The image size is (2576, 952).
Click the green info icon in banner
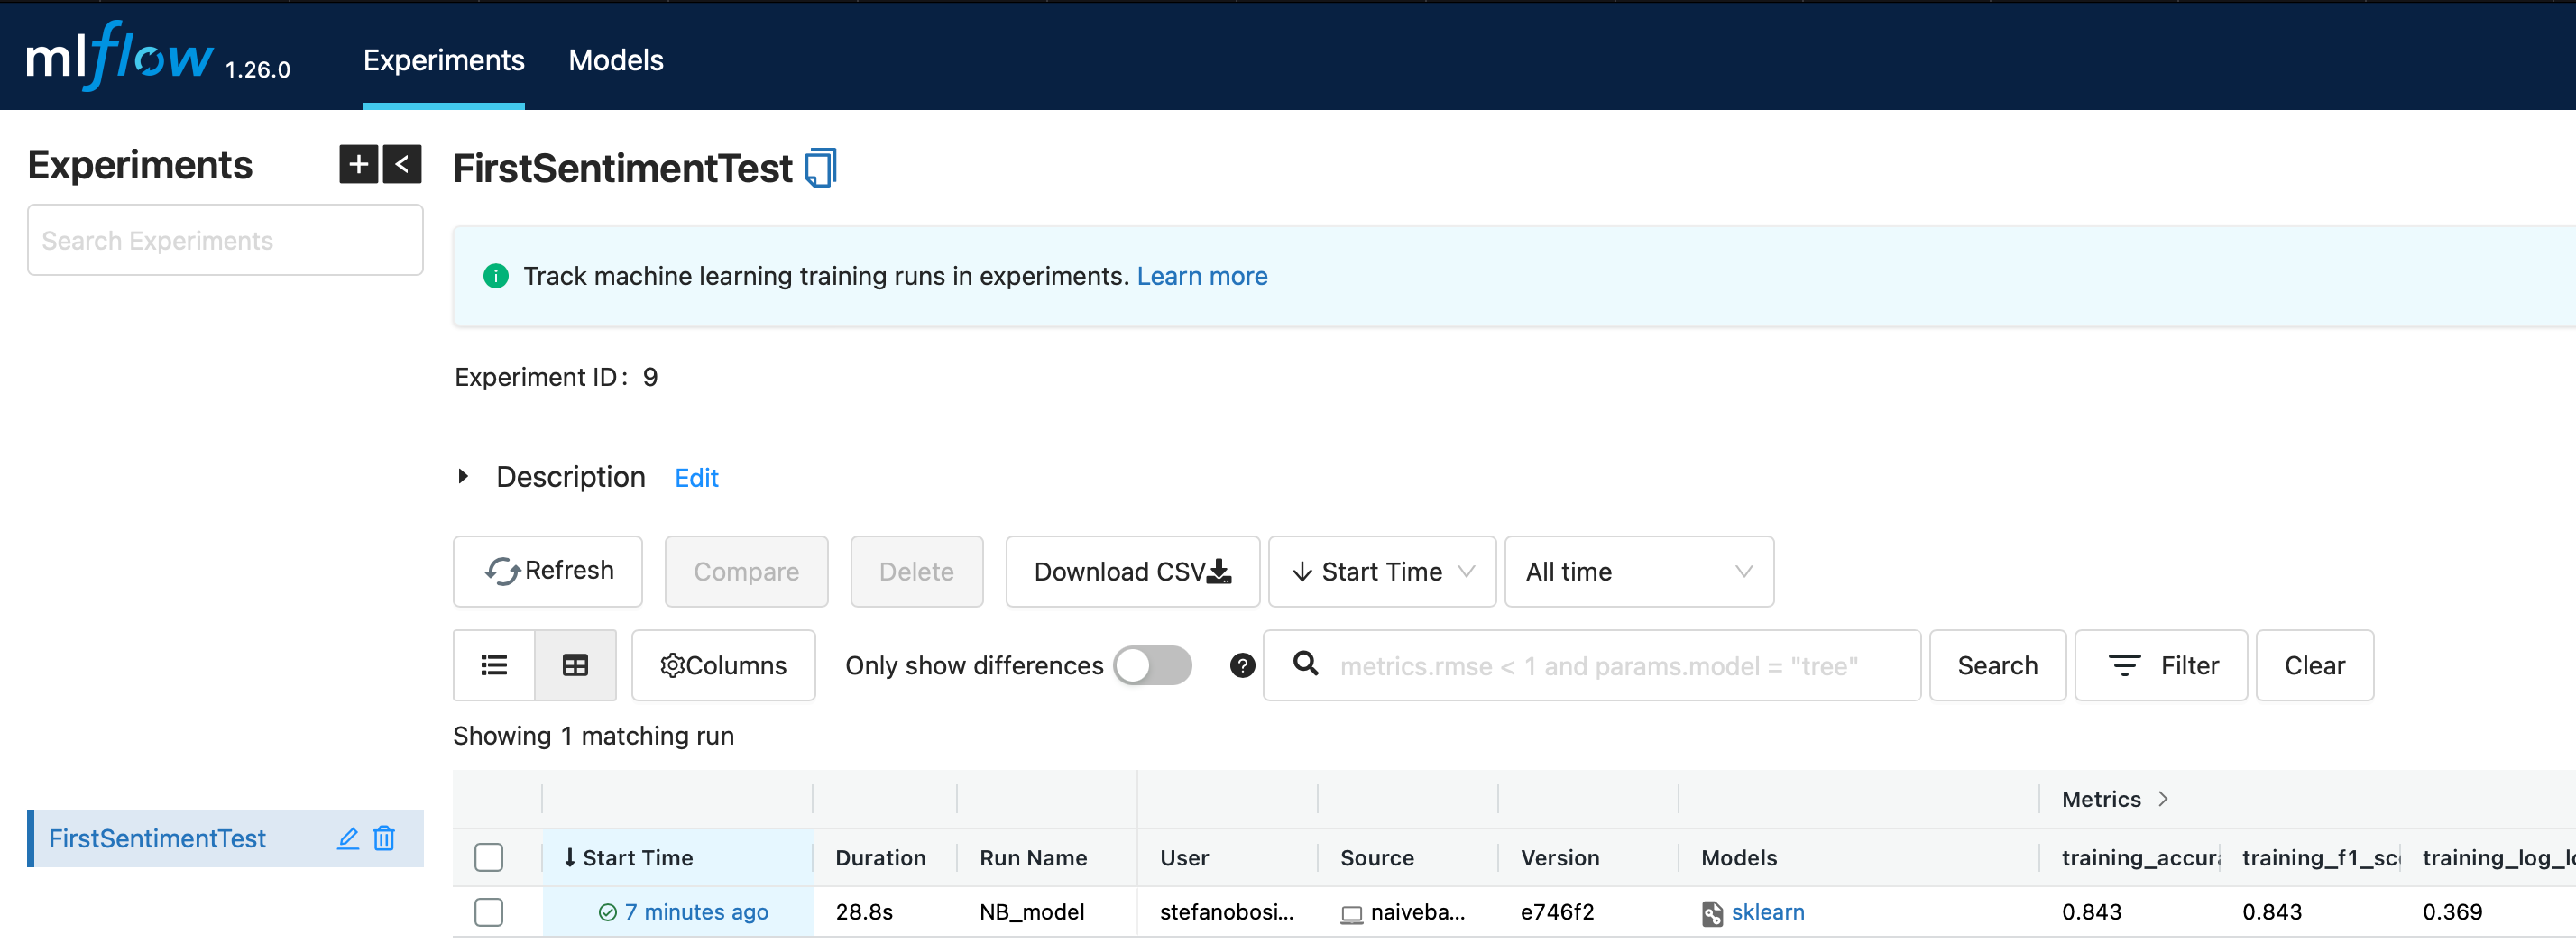tap(496, 276)
